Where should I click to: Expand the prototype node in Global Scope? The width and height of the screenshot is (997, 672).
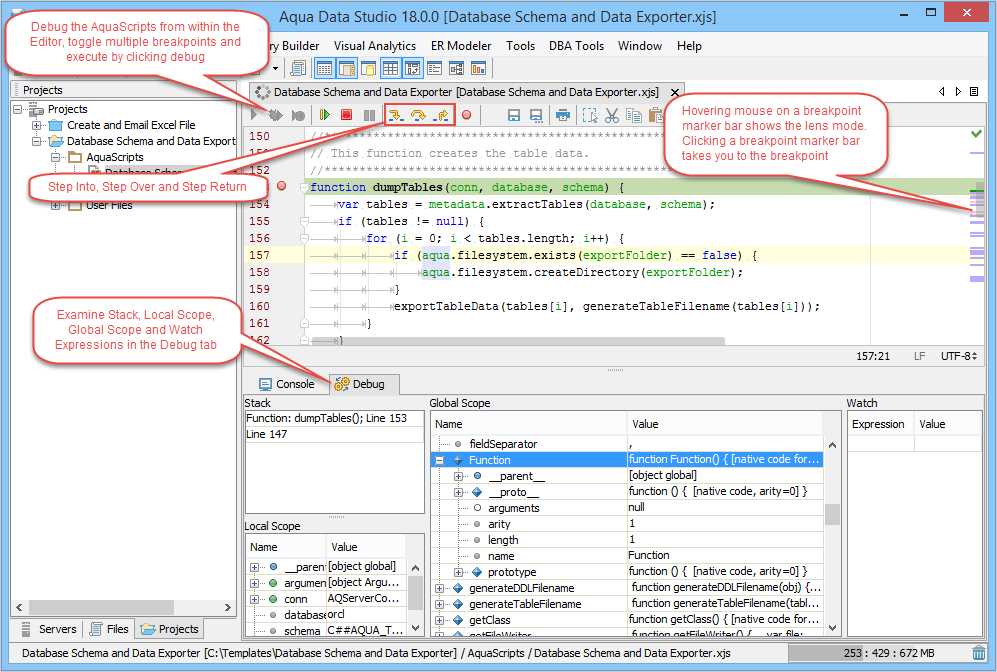tap(458, 572)
